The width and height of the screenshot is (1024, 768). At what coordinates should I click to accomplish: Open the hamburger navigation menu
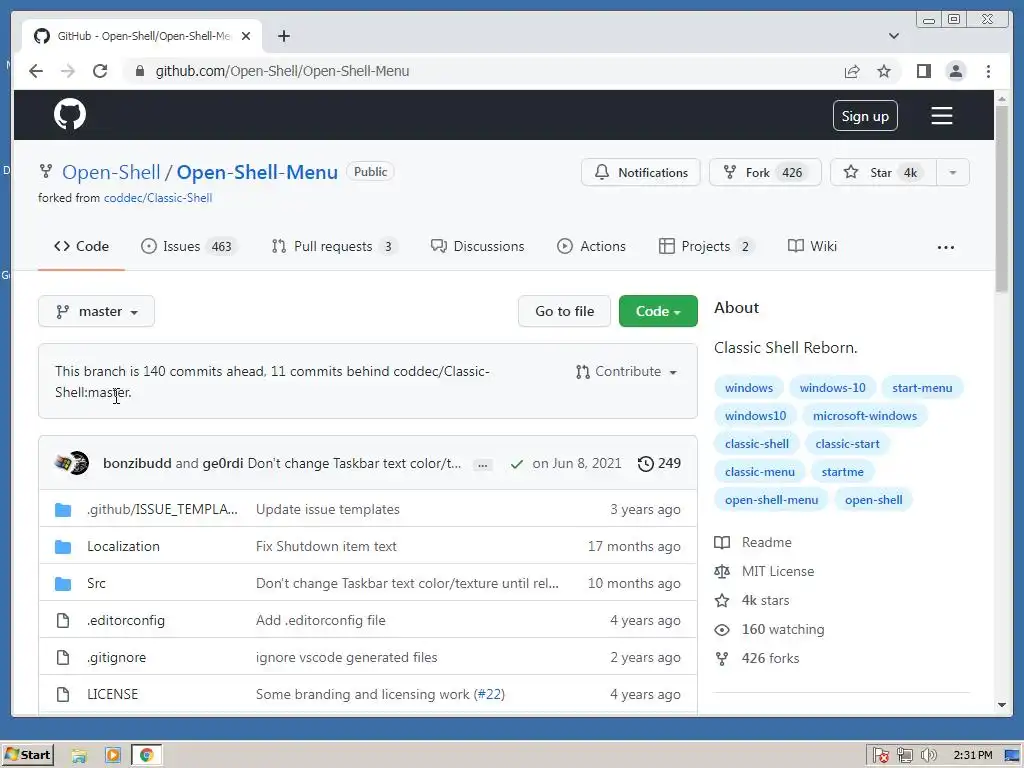[x=941, y=116]
